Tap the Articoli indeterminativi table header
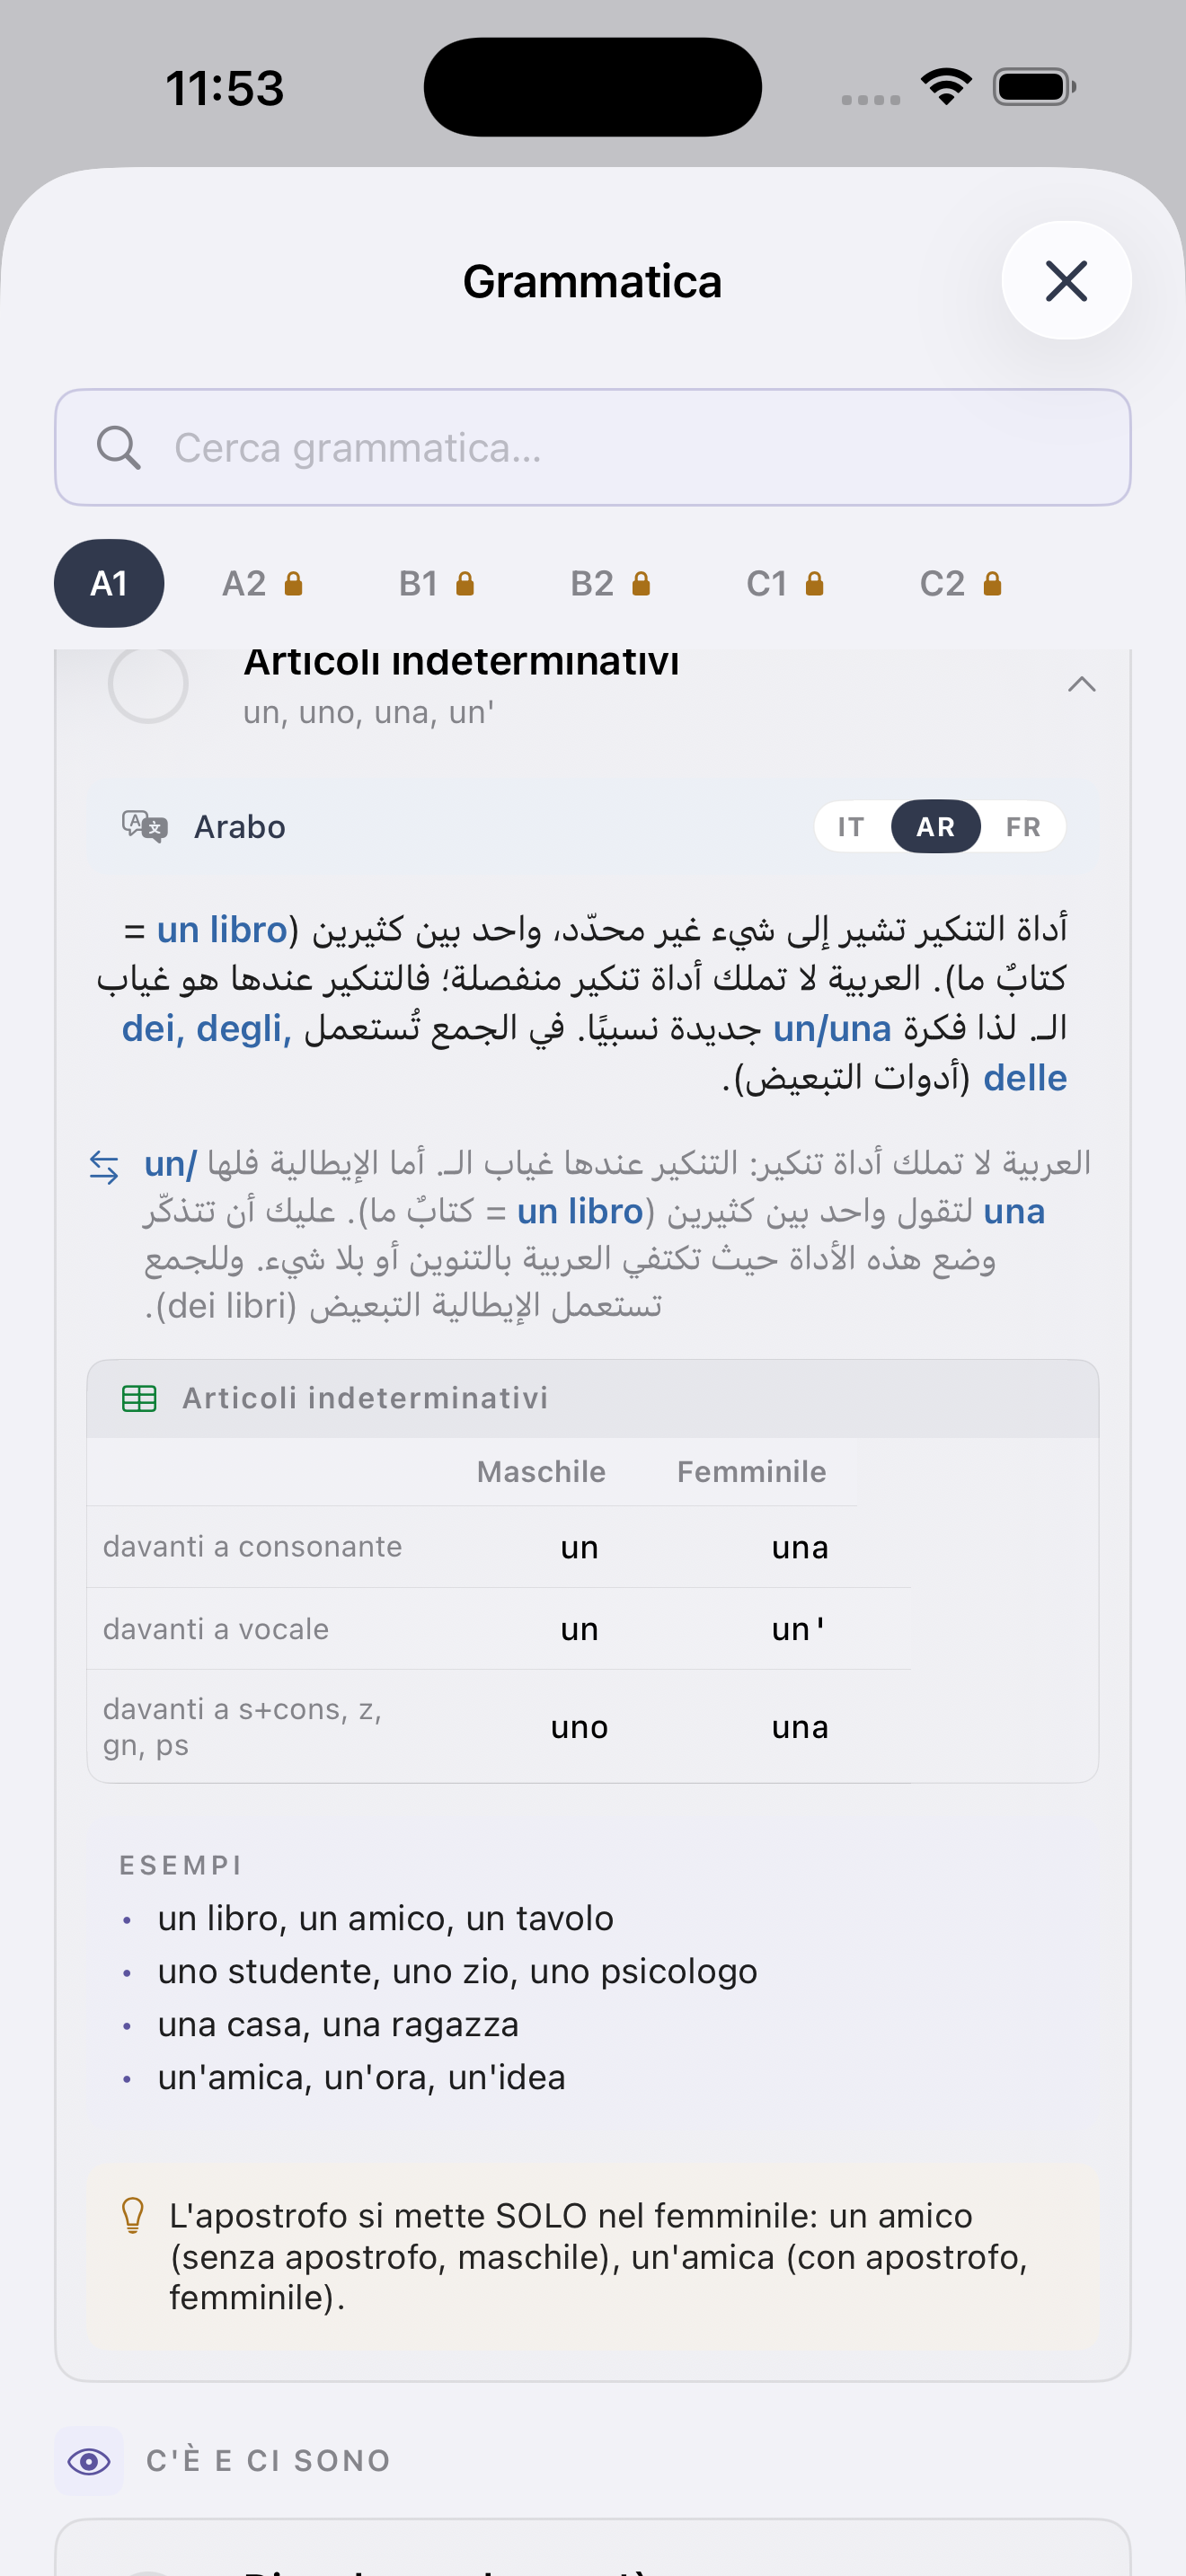The height and width of the screenshot is (2576, 1186). 593,1398
